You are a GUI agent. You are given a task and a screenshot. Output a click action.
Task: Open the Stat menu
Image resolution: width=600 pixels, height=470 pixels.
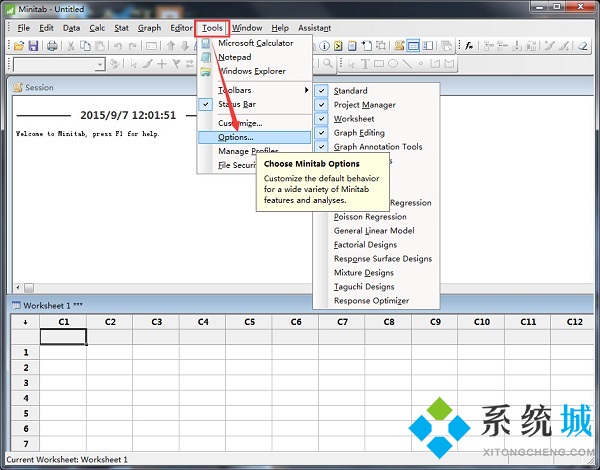point(121,28)
